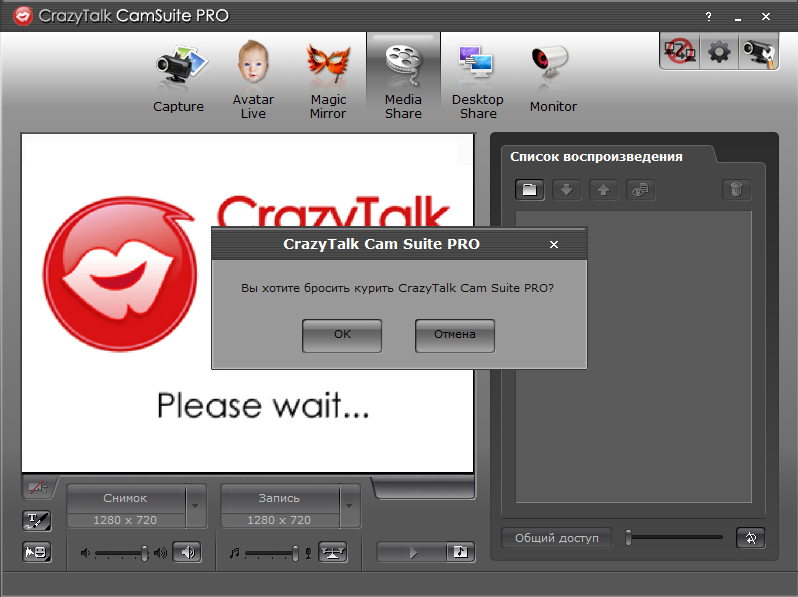The width and height of the screenshot is (798, 597).
Task: Open the help question mark
Action: coord(708,17)
